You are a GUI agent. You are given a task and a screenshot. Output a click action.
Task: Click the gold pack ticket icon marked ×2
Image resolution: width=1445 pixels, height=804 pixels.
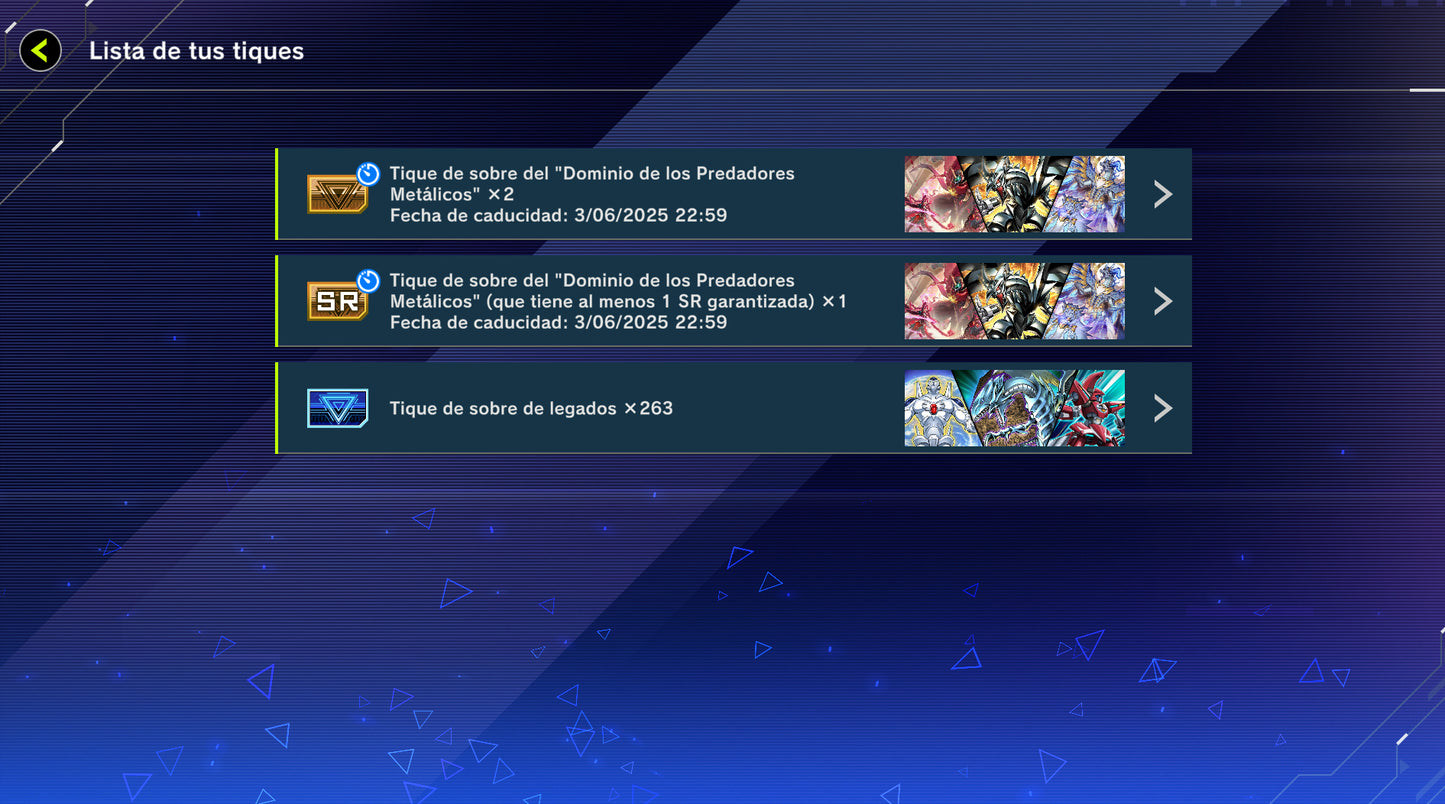click(x=337, y=194)
